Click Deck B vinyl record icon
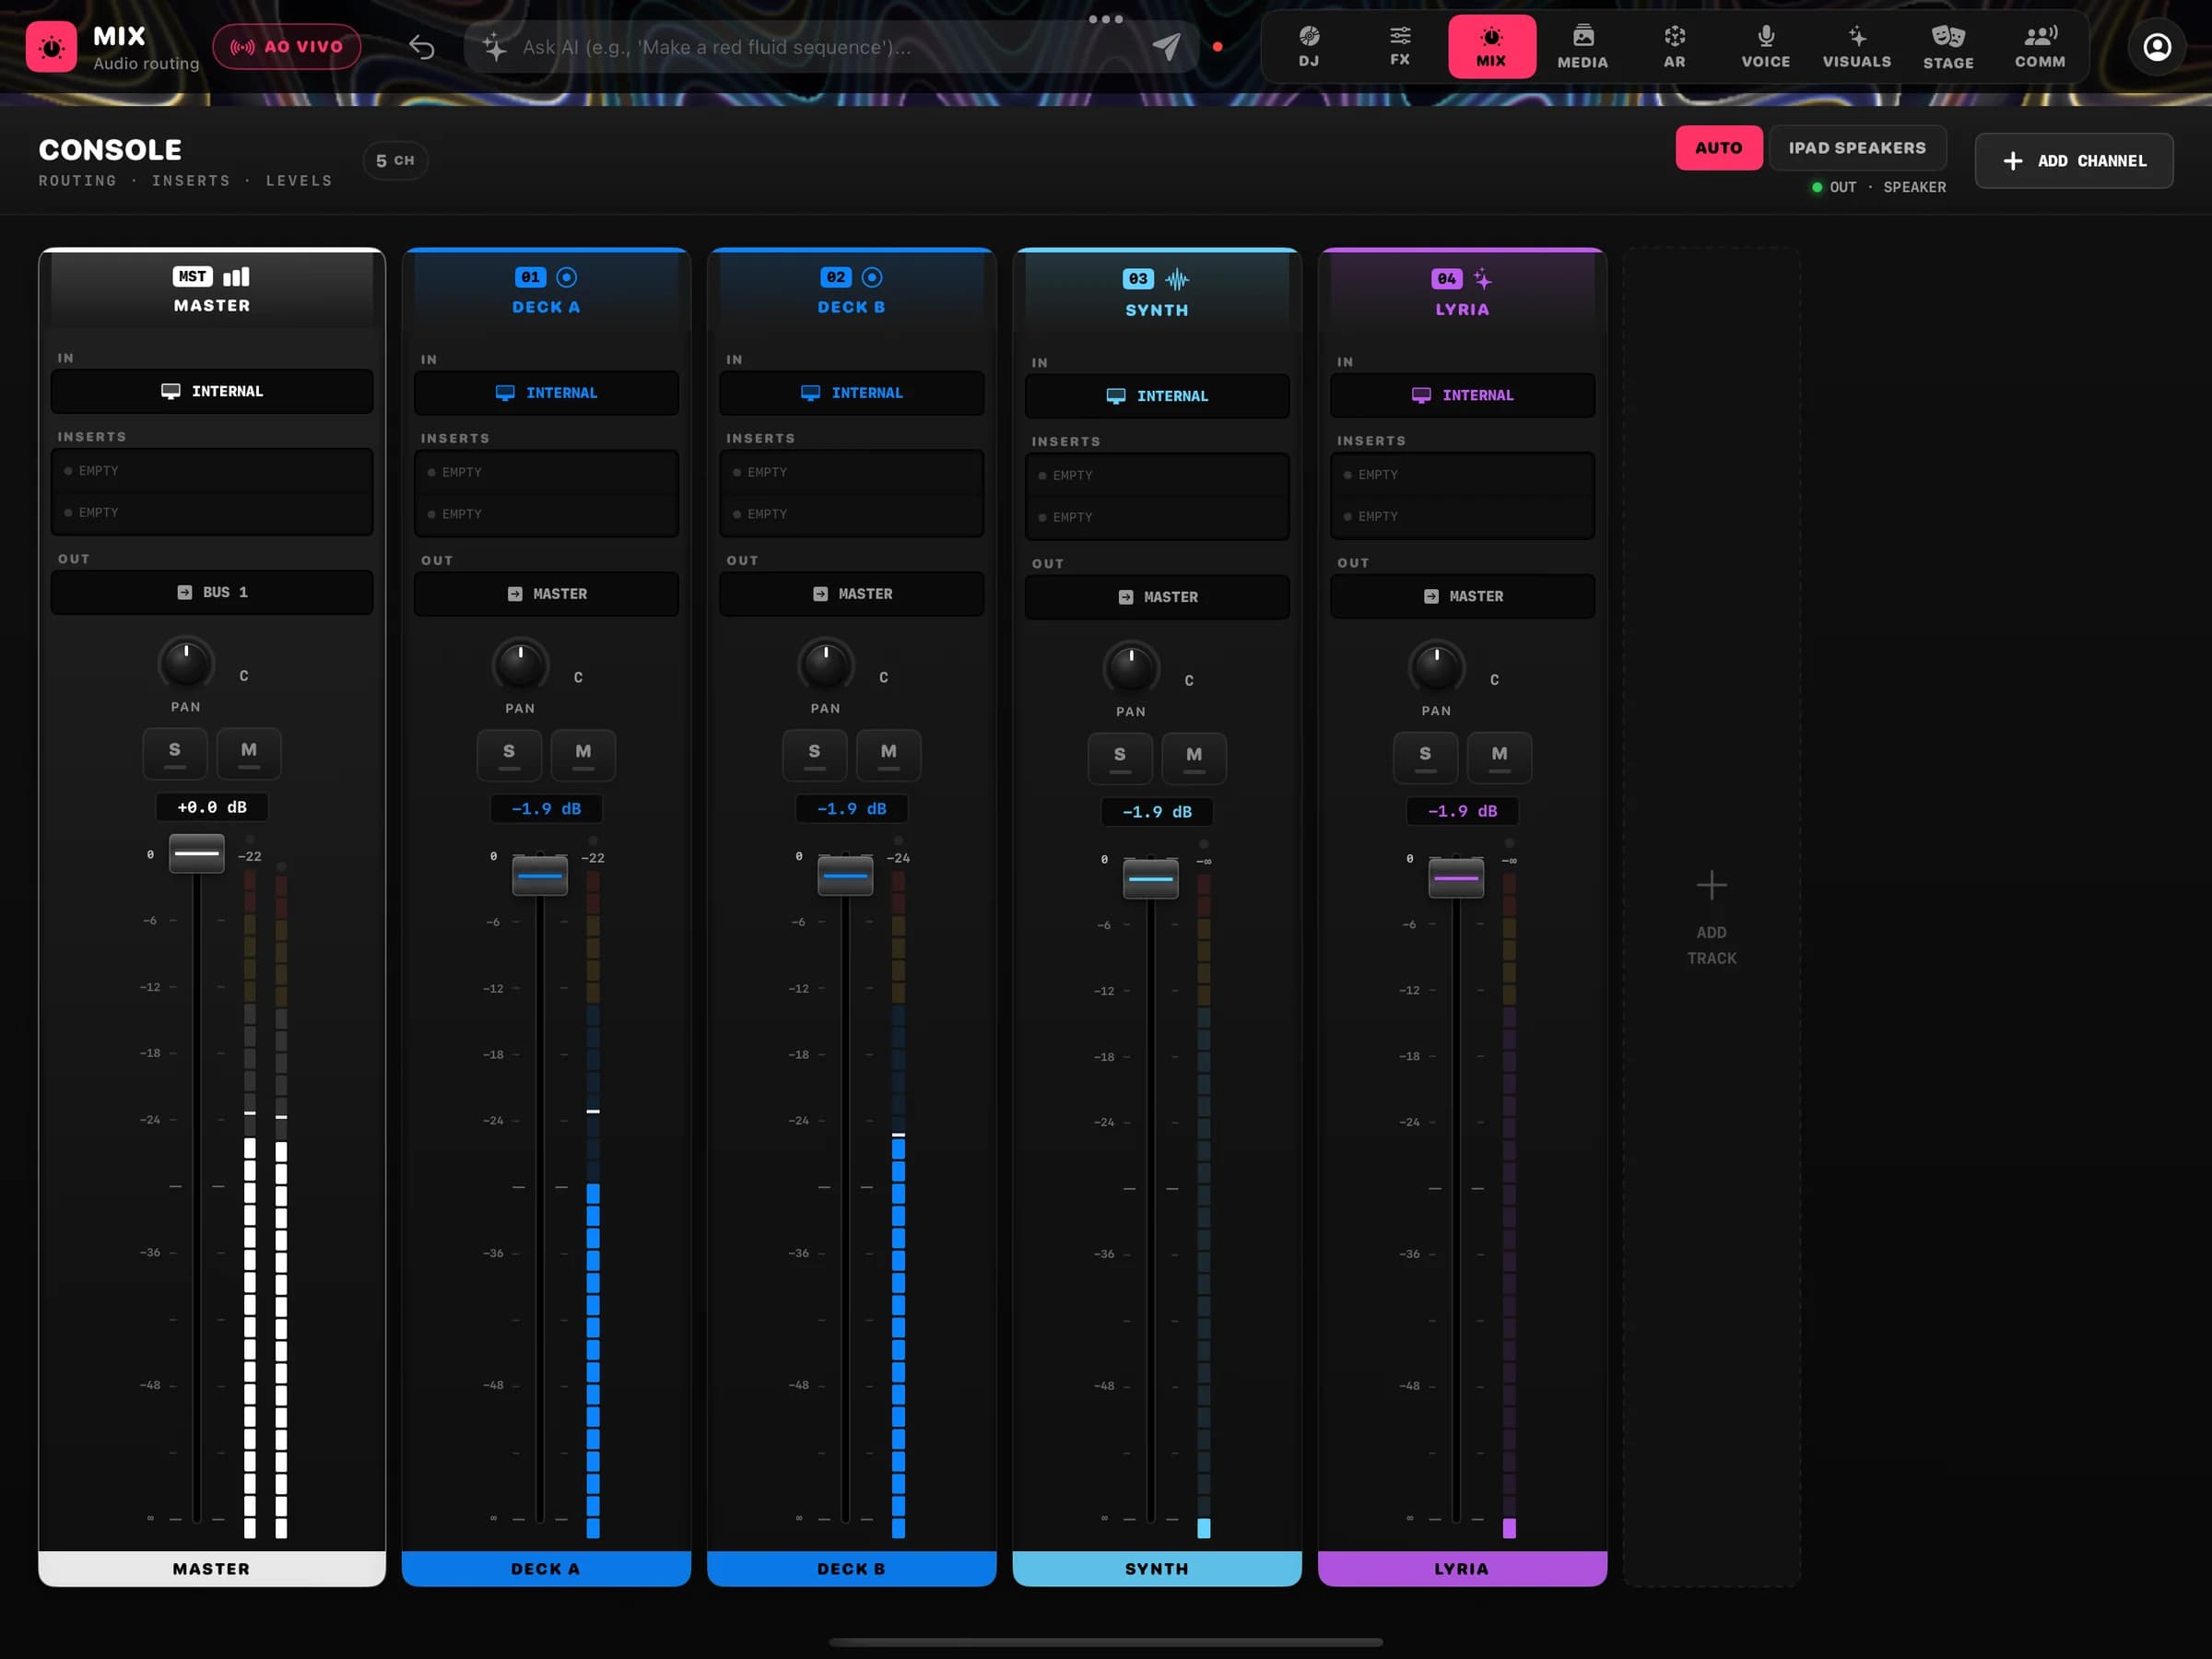The image size is (2212, 1659). [871, 277]
